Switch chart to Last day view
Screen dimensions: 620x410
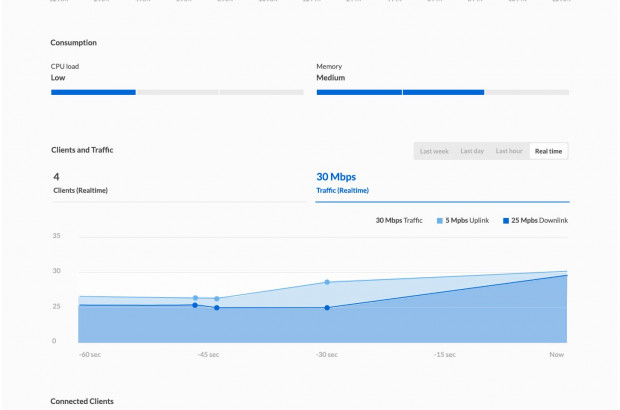[x=472, y=151]
